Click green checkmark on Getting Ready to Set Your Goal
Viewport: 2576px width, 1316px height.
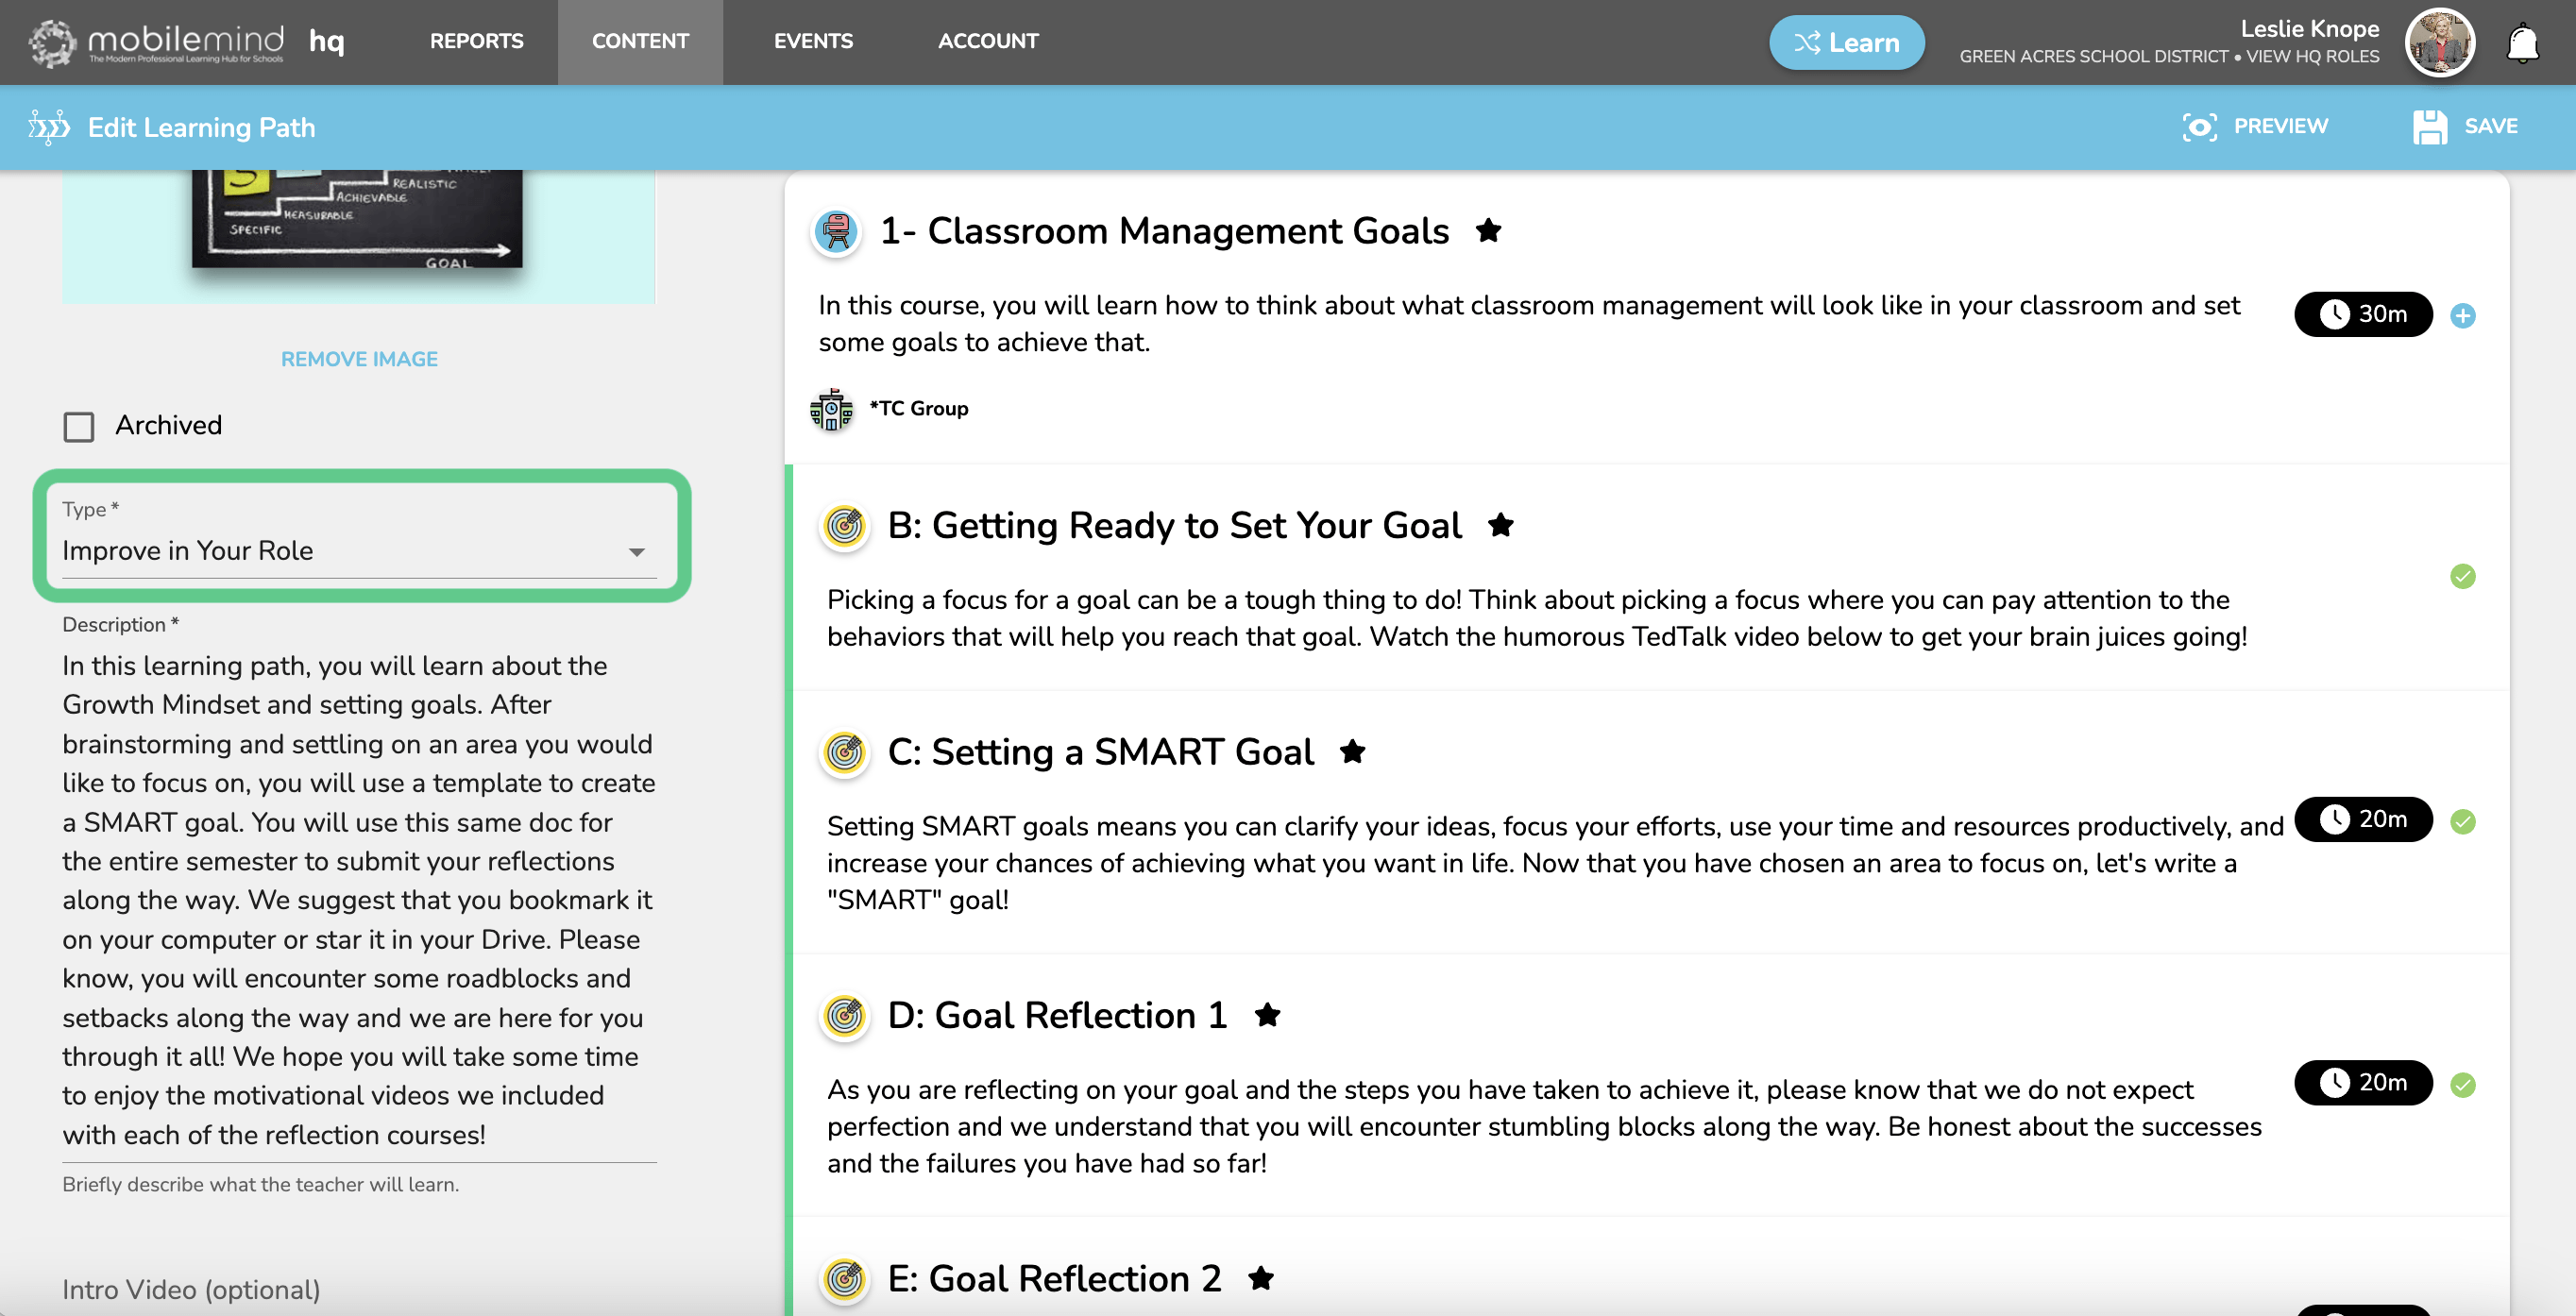(2462, 576)
